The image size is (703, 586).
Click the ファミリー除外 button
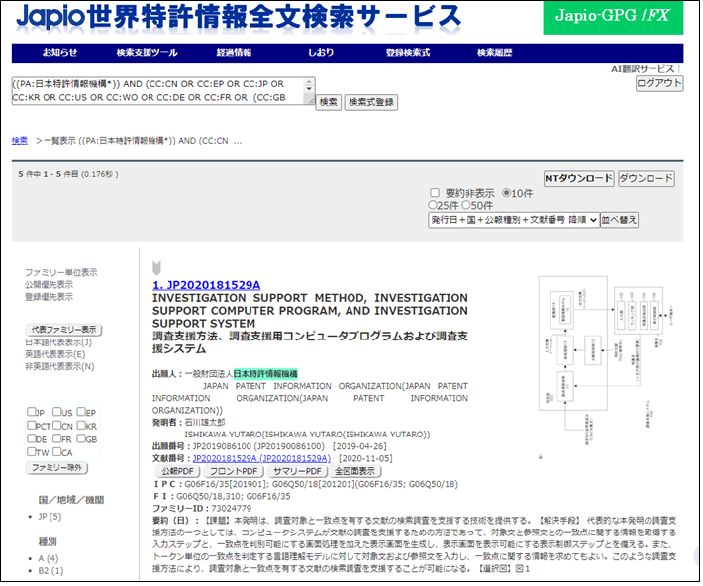tap(57, 469)
